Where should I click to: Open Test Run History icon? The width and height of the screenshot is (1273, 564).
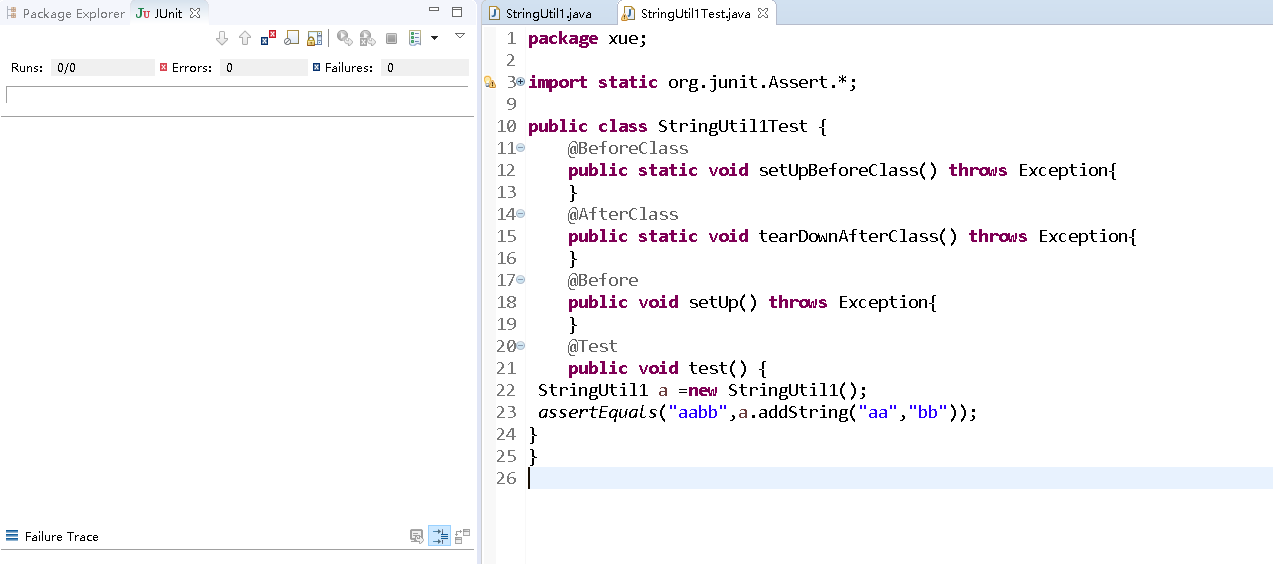[x=414, y=38]
